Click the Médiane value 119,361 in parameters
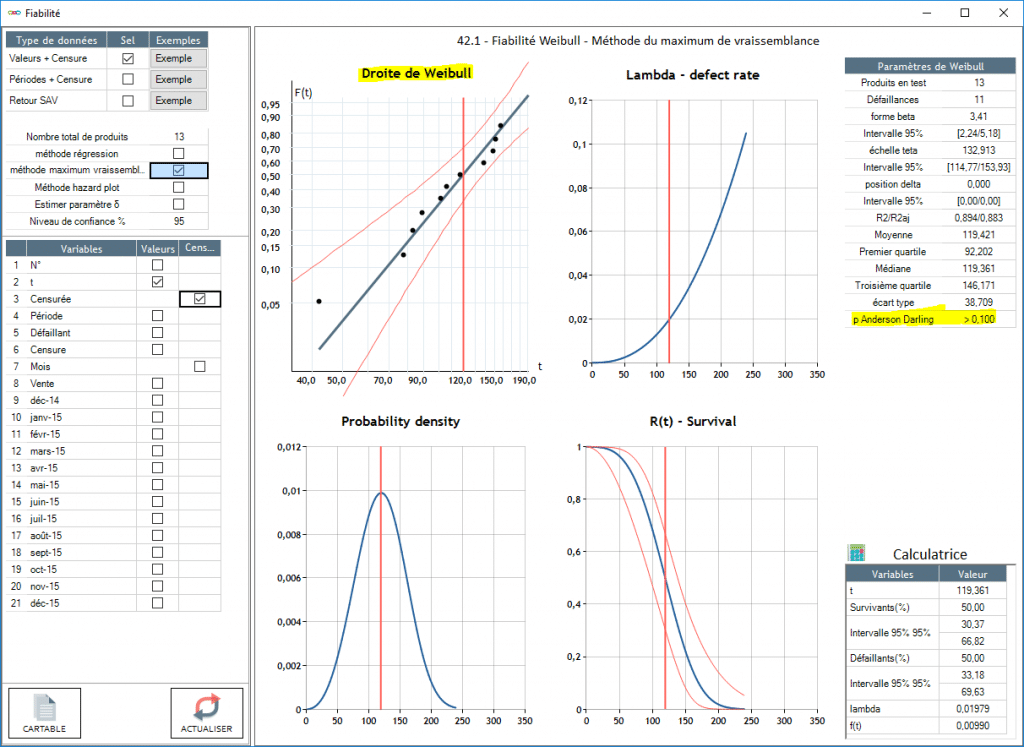 click(978, 268)
